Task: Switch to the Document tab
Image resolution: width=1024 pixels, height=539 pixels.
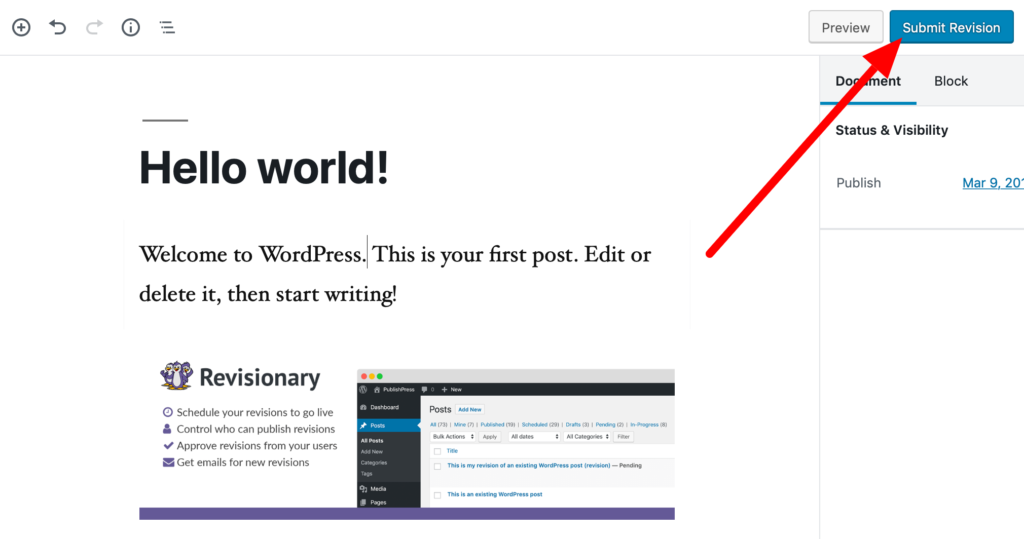Action: 868,81
